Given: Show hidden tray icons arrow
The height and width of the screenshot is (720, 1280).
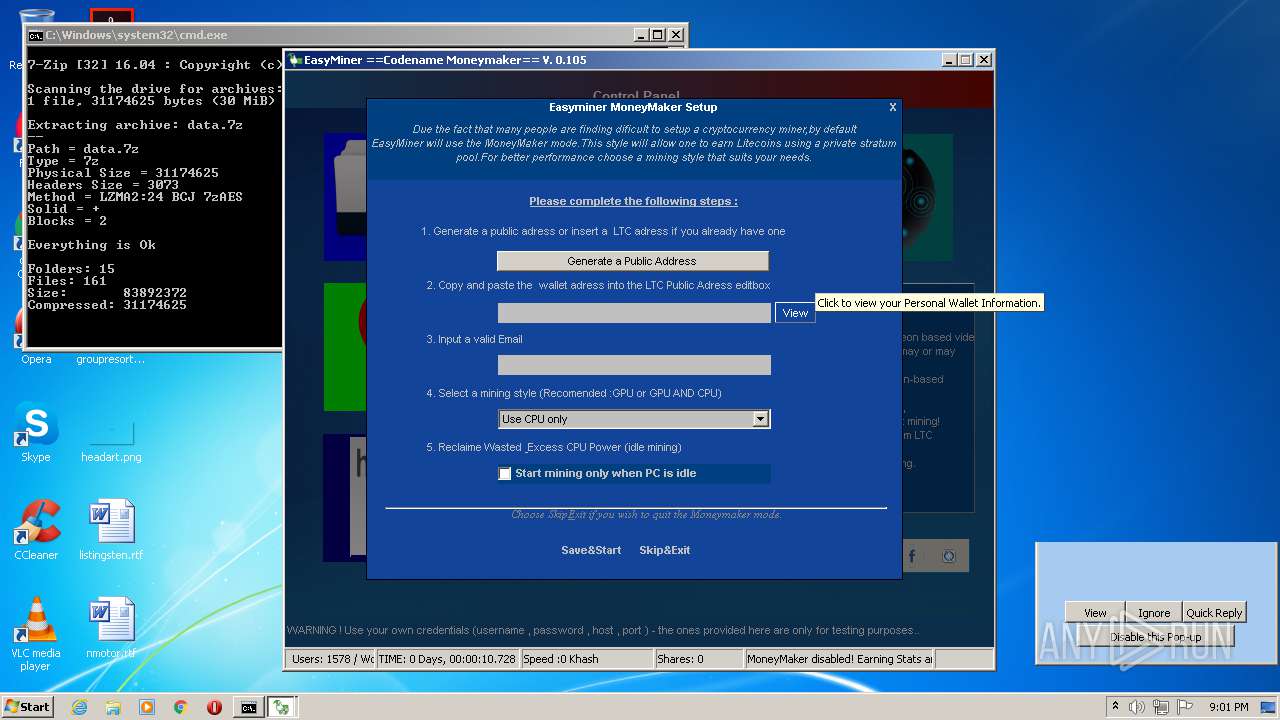Looking at the screenshot, I should pos(1115,706).
